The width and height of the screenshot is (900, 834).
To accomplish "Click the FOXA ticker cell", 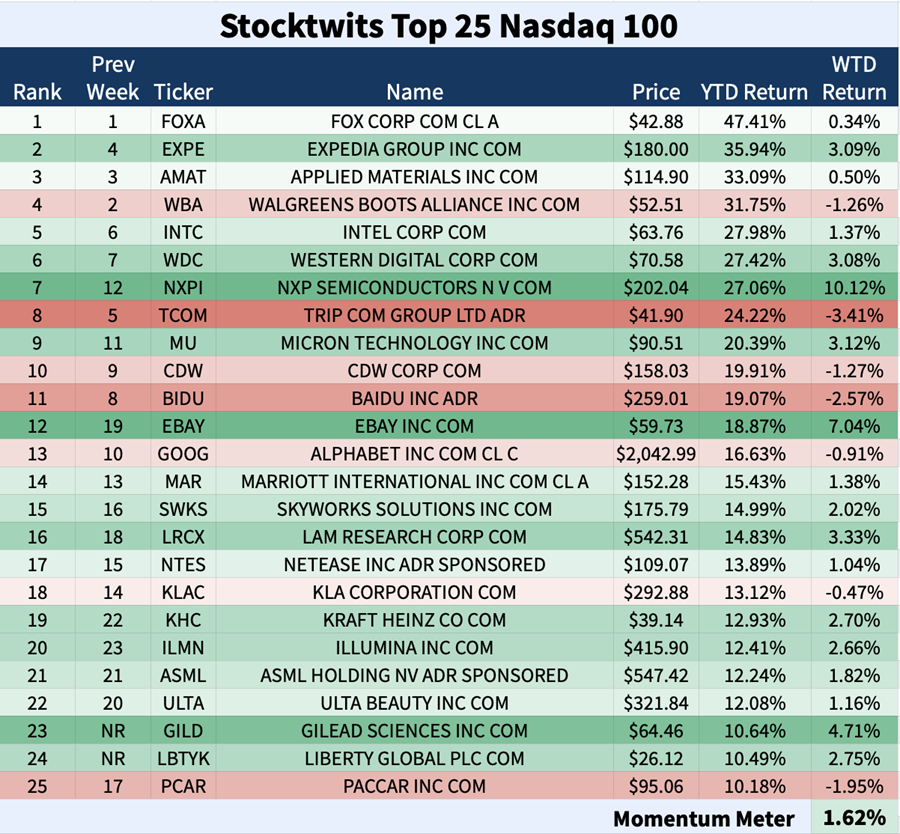I will (183, 122).
